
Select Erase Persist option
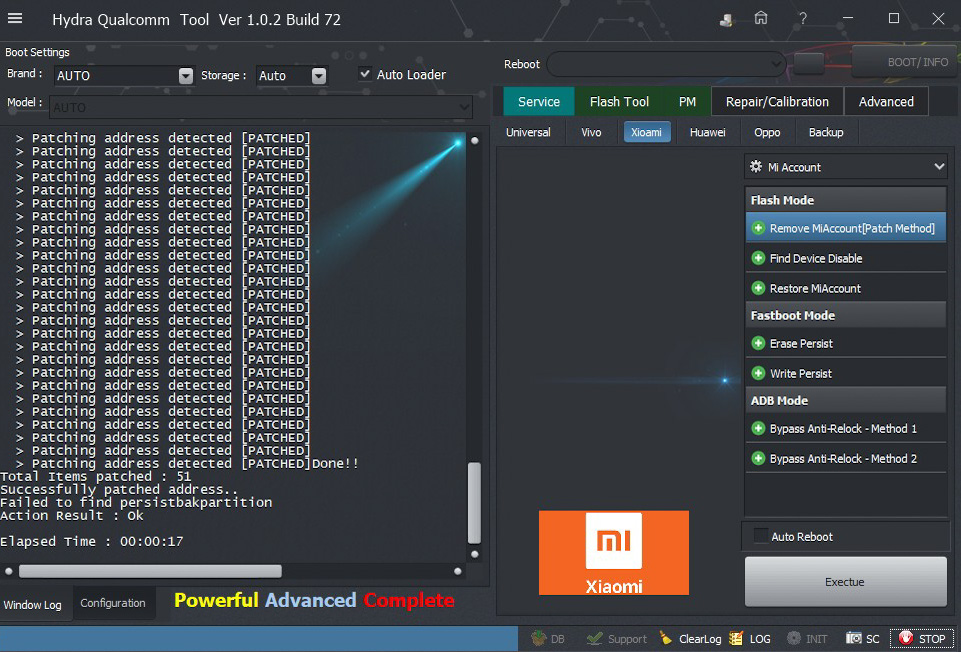coord(846,343)
